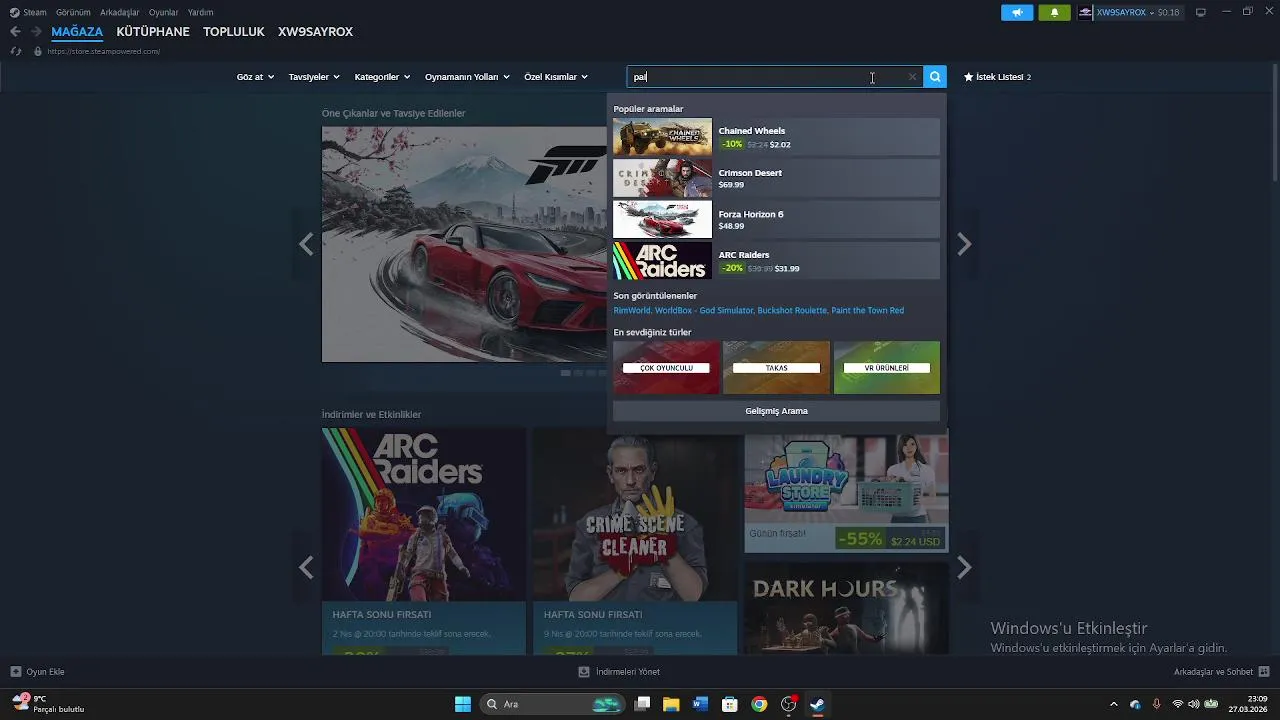
Task: Expand the Kategoriler dropdown
Action: click(382, 77)
